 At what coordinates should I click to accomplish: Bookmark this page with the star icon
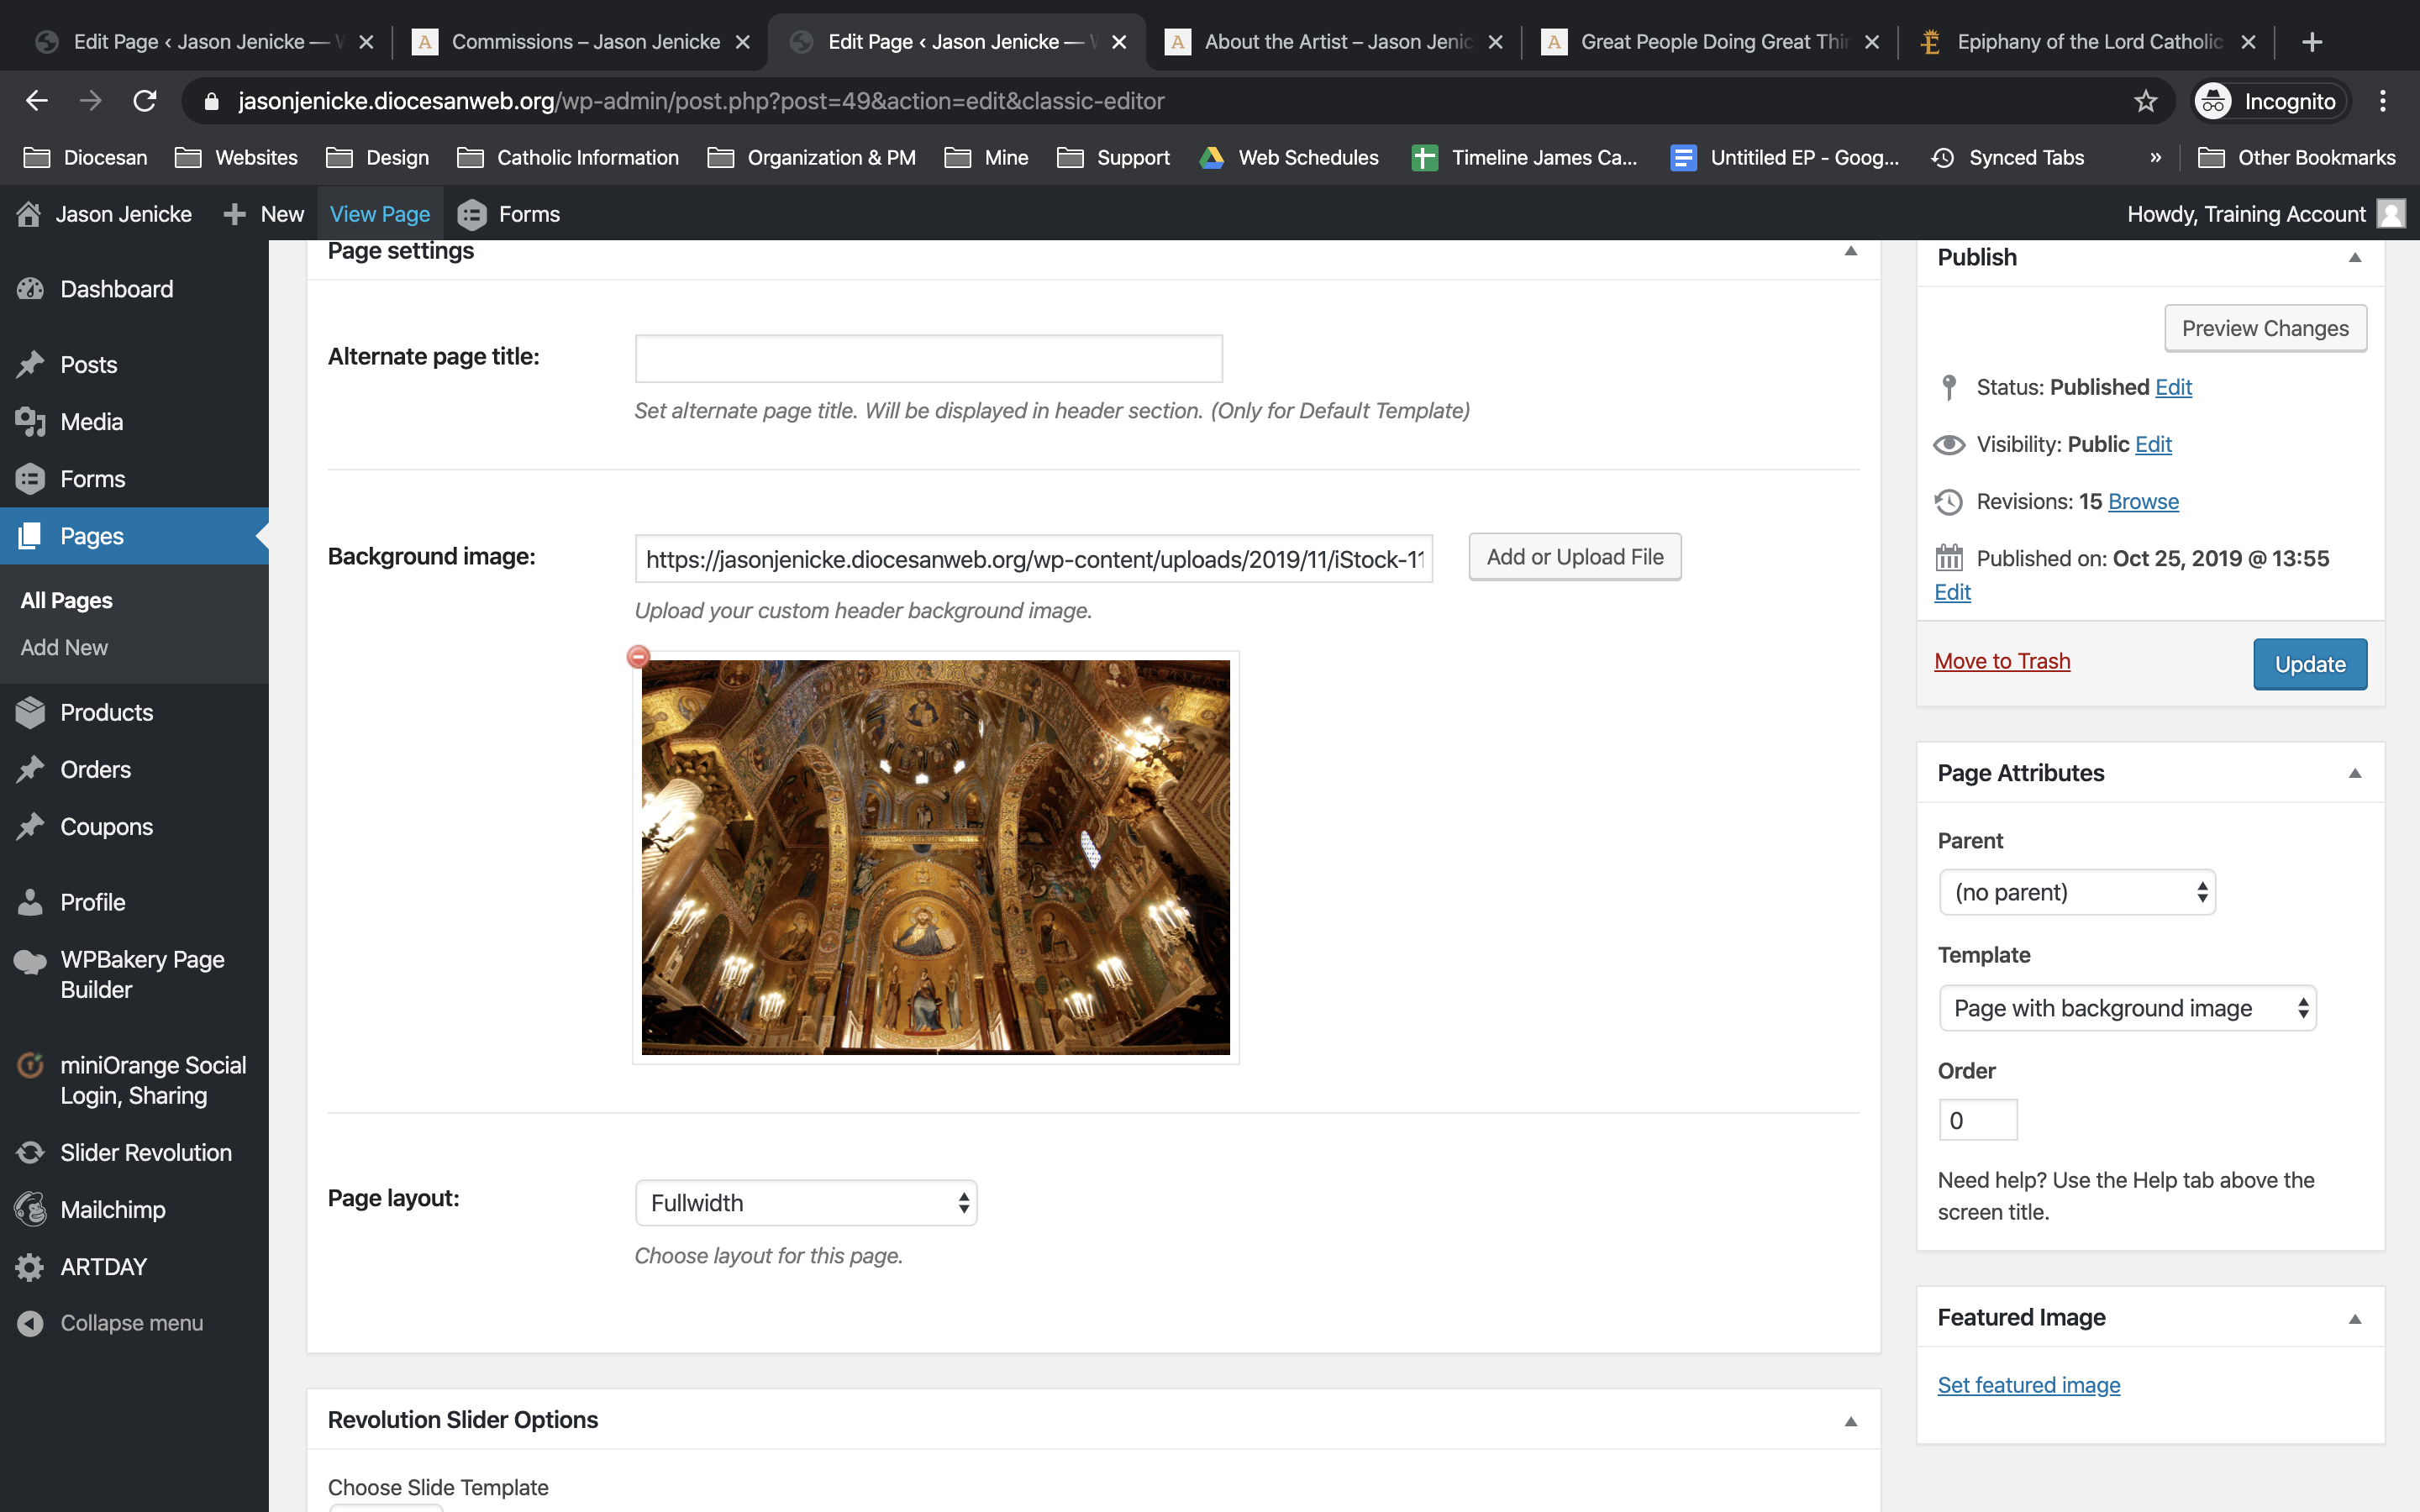[x=2145, y=101]
